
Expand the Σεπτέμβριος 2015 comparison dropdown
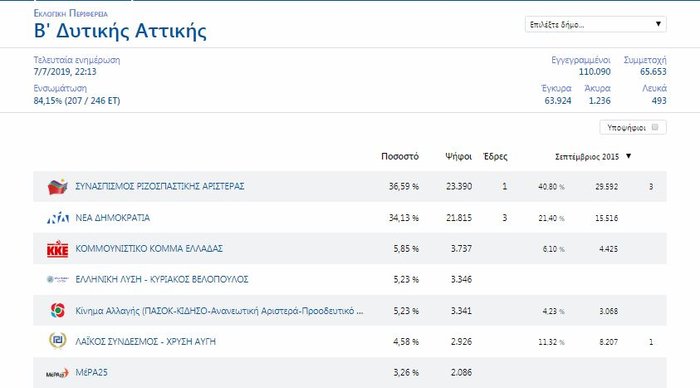click(x=593, y=156)
